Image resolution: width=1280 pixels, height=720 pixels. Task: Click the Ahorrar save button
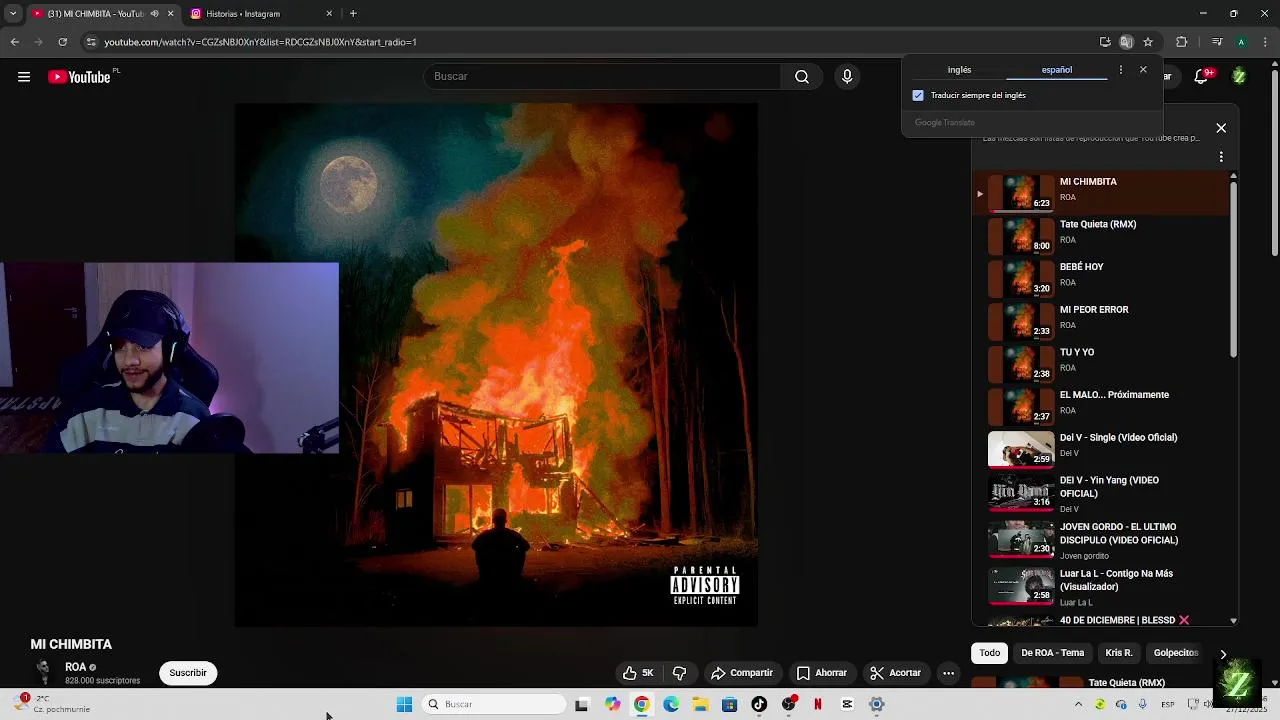822,673
